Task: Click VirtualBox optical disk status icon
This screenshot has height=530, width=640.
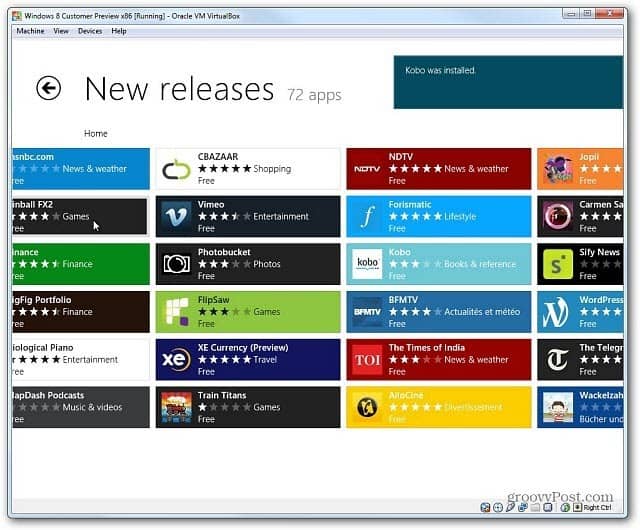Action: click(x=498, y=508)
